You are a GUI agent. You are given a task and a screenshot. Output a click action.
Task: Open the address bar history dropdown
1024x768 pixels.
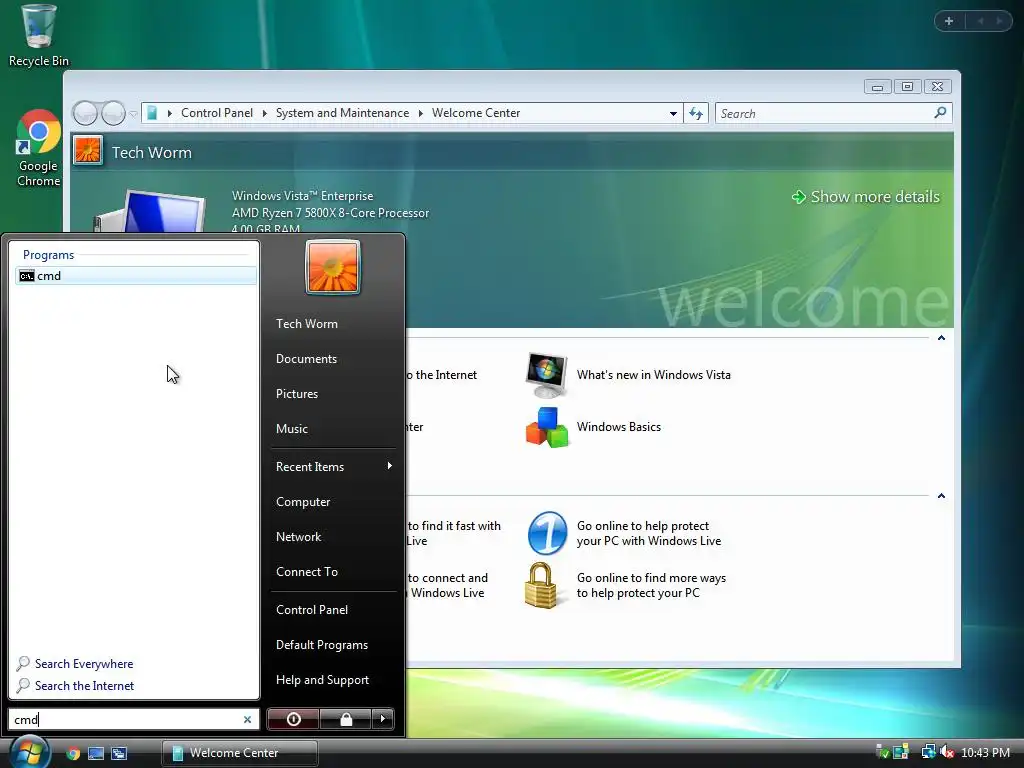pos(673,114)
